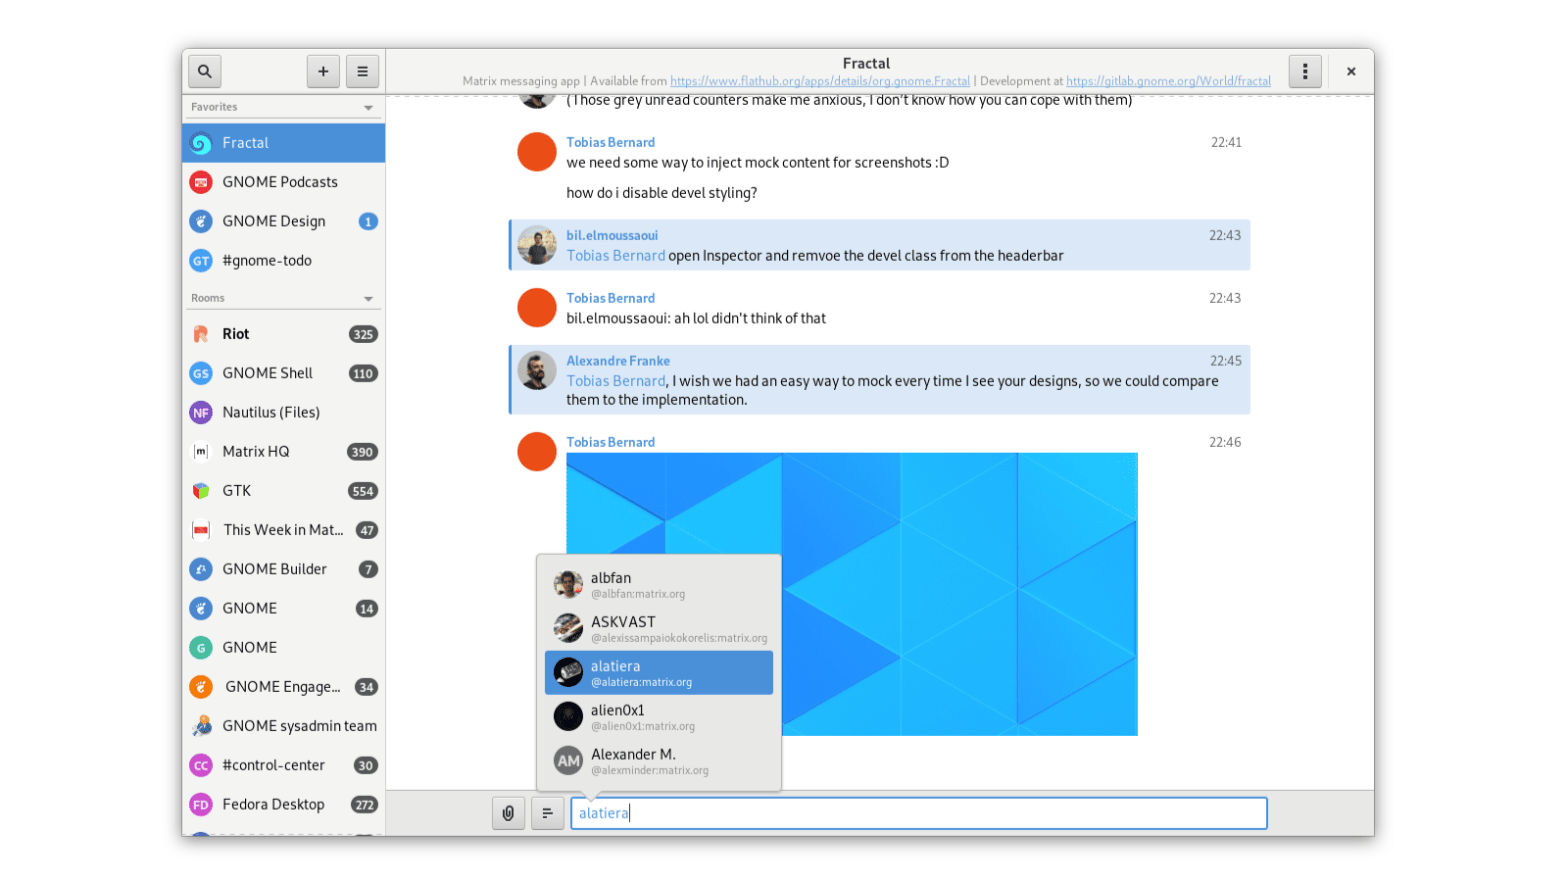
Task: Click the GNOME sysadmin team avatar icon
Action: point(201,726)
